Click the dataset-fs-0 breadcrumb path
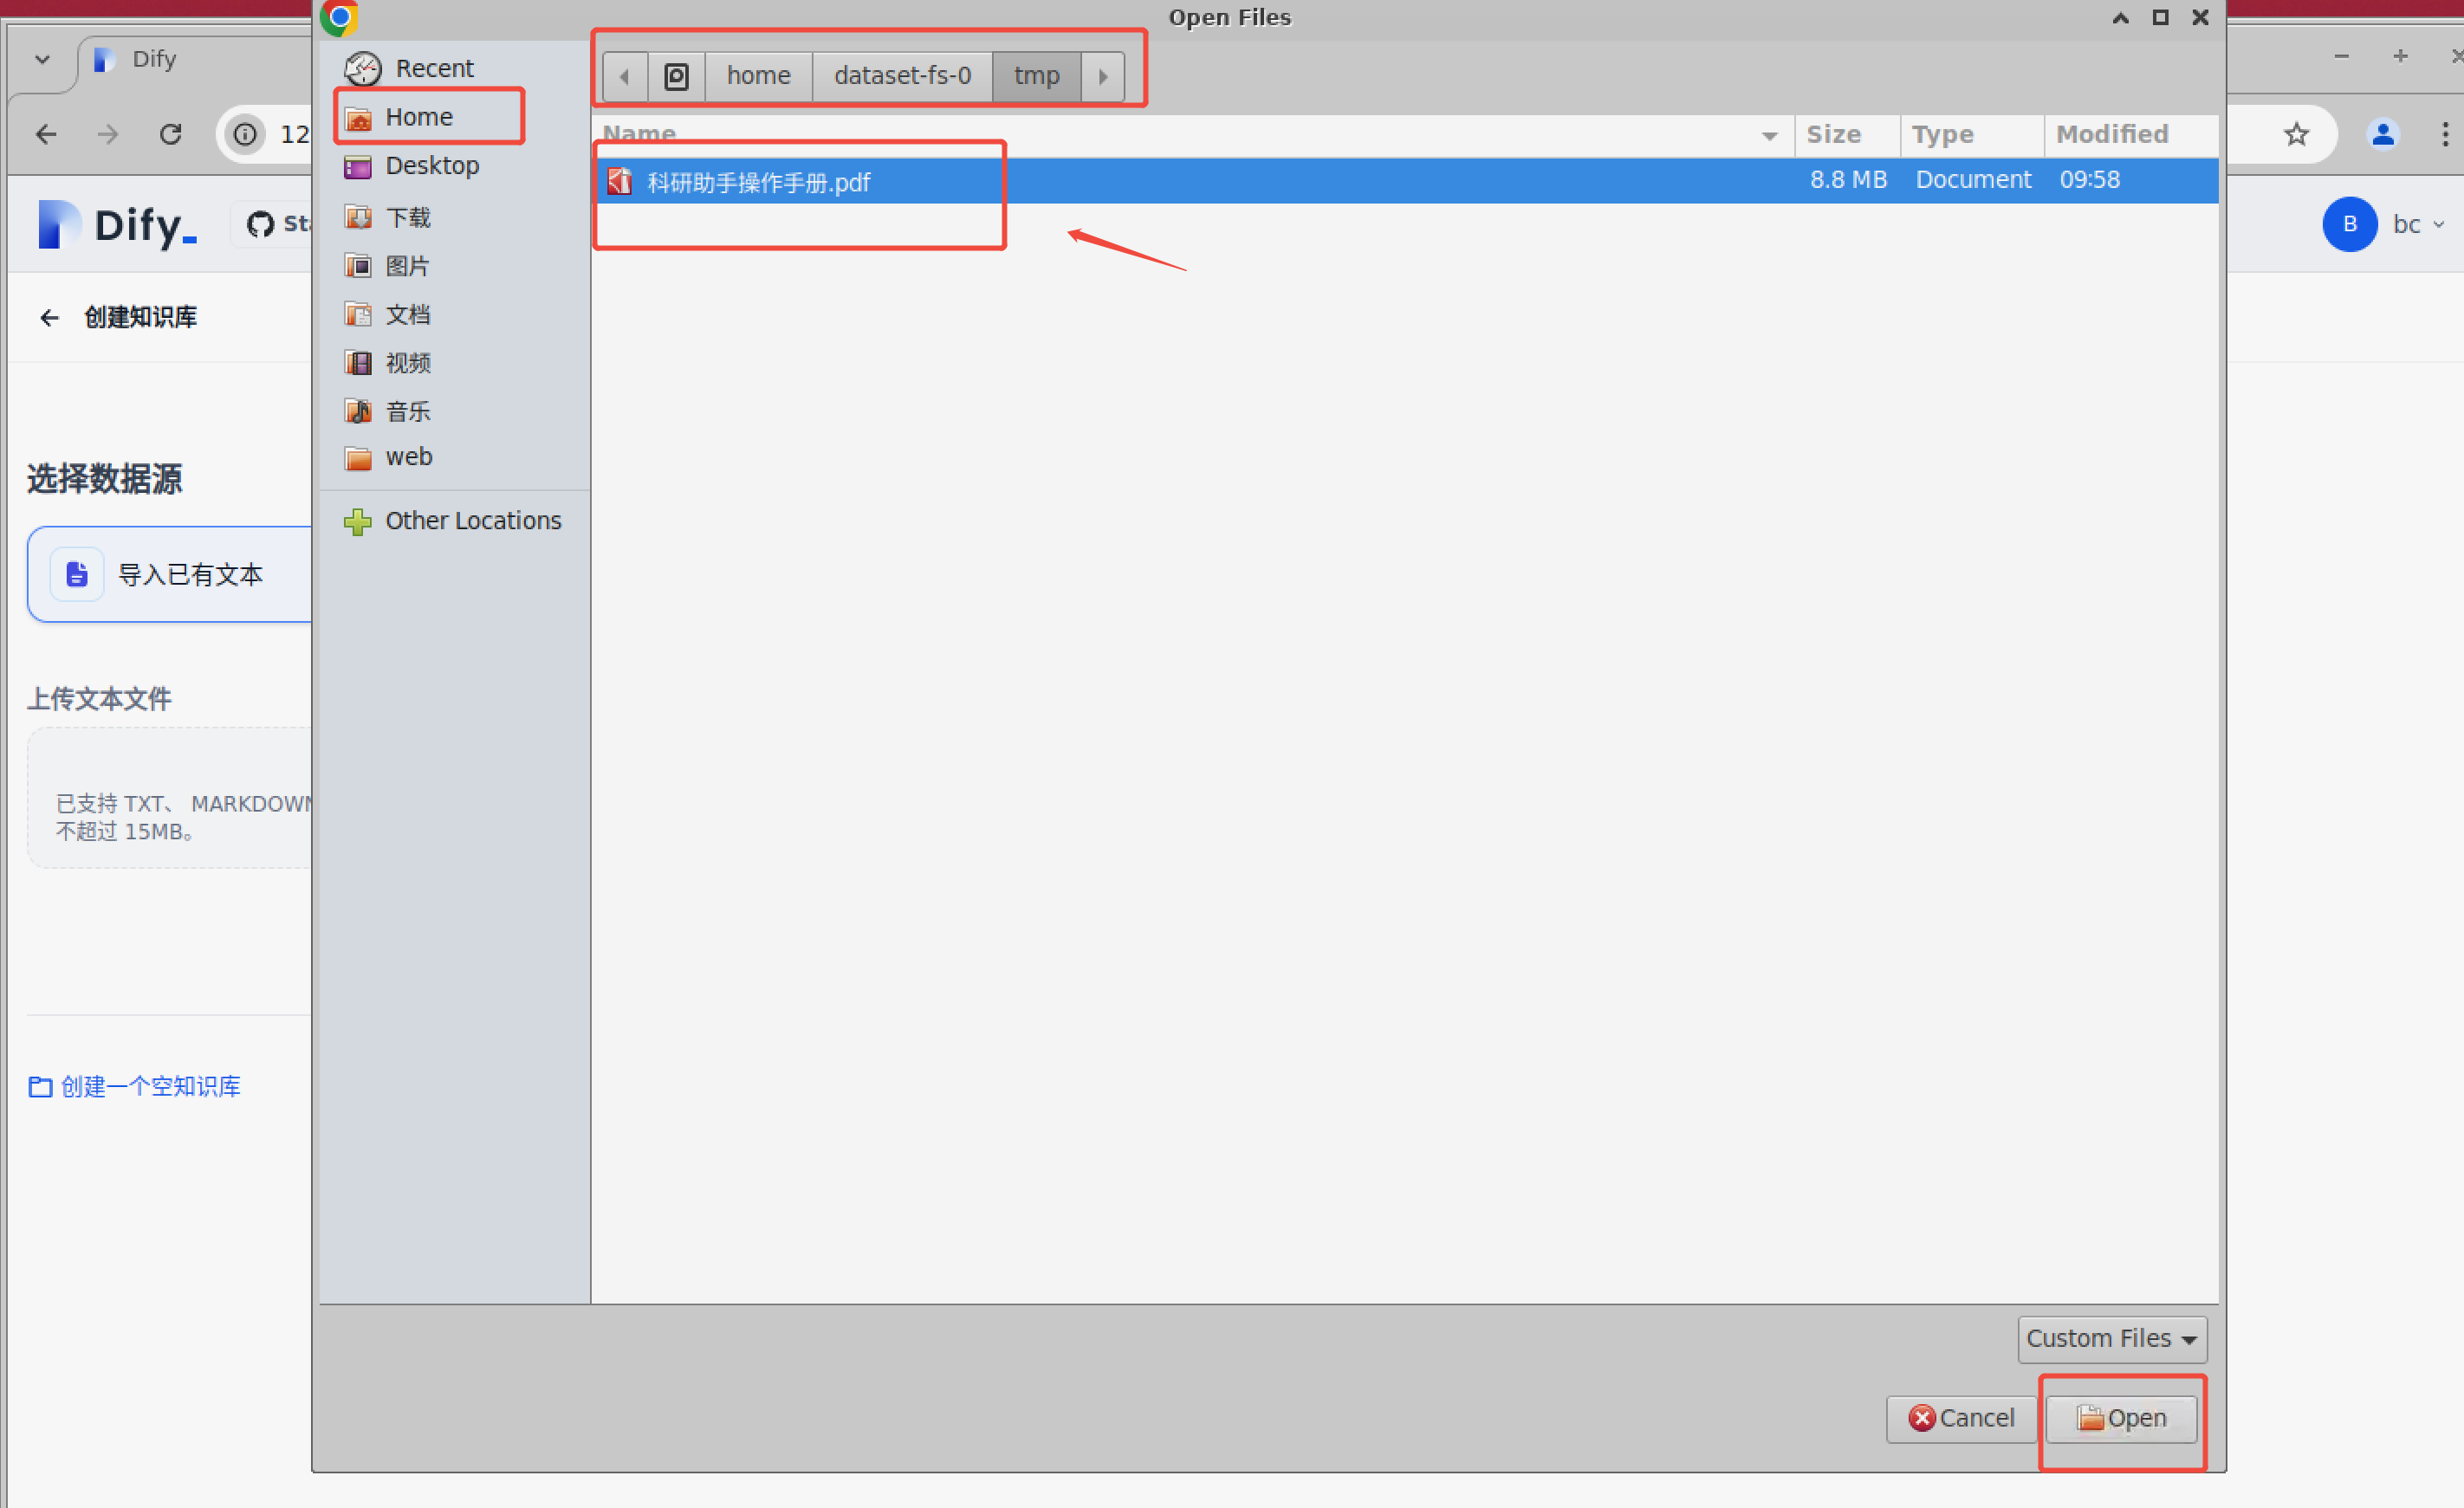This screenshot has width=2464, height=1508. pos(899,74)
